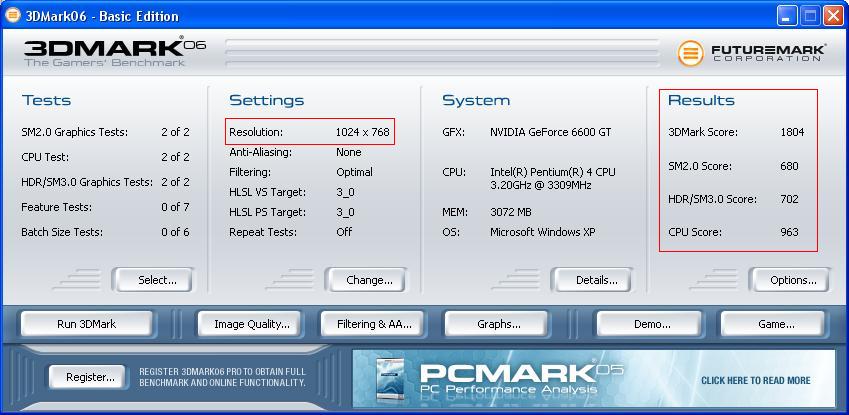The width and height of the screenshot is (849, 415).
Task: Close the 3DMark06 window
Action: [x=833, y=15]
